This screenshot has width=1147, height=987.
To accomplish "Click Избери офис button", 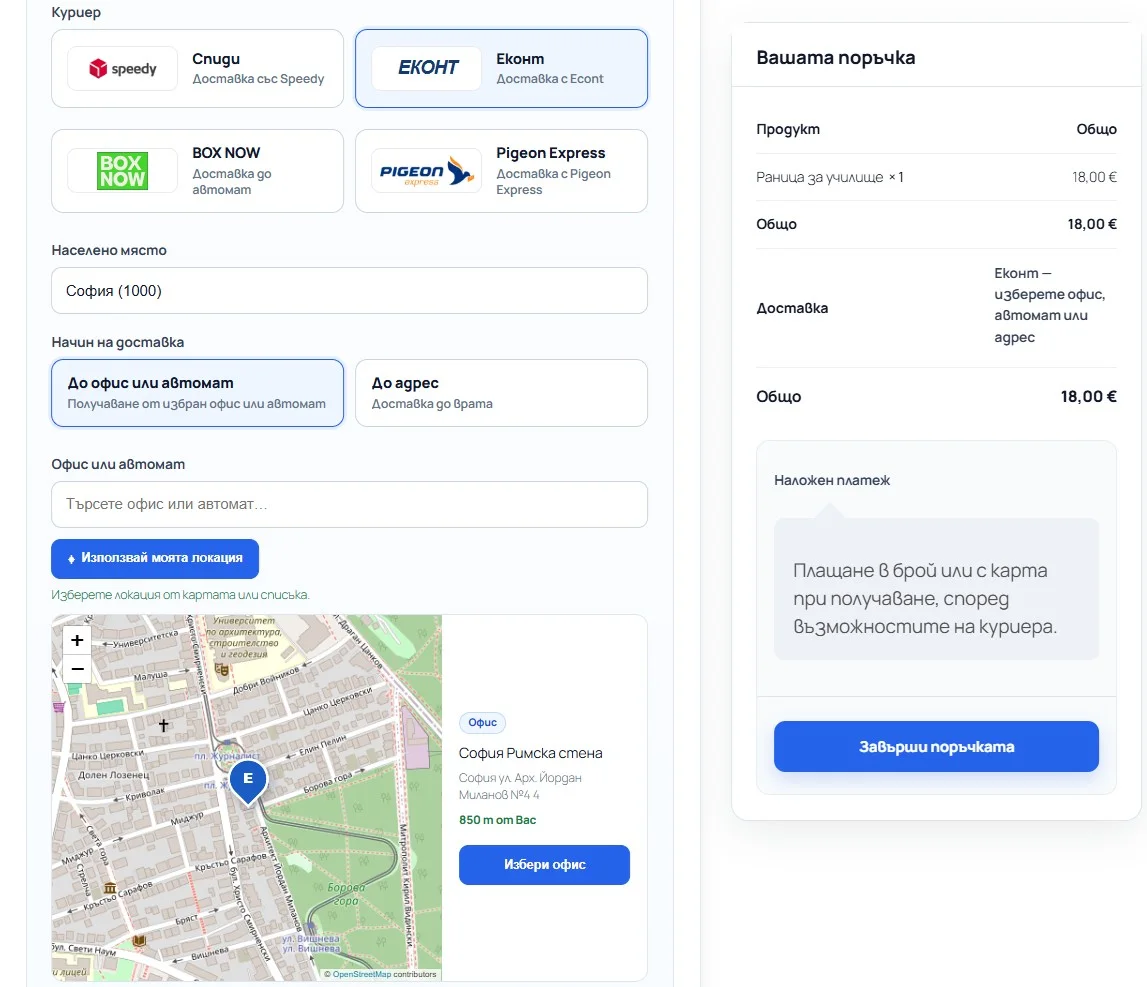I will (x=544, y=865).
